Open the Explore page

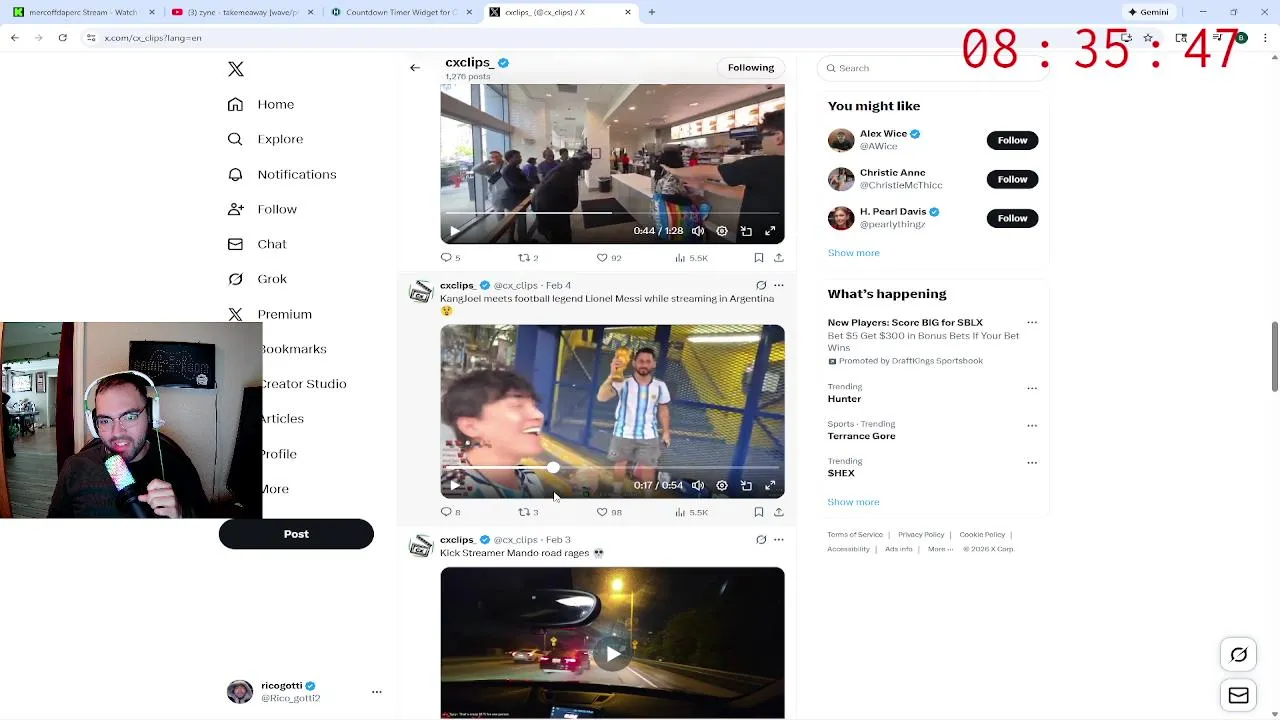265,139
